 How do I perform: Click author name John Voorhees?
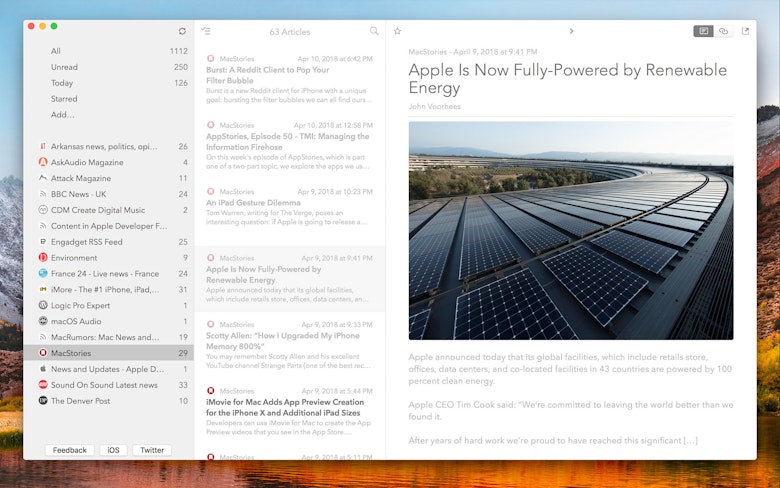click(434, 106)
